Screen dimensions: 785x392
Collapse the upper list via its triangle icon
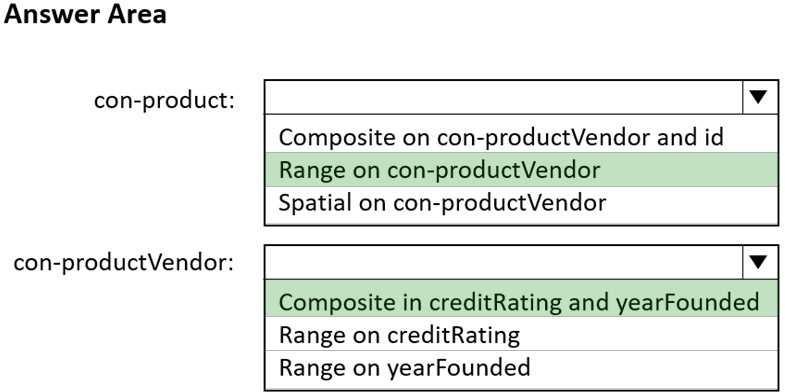click(760, 97)
